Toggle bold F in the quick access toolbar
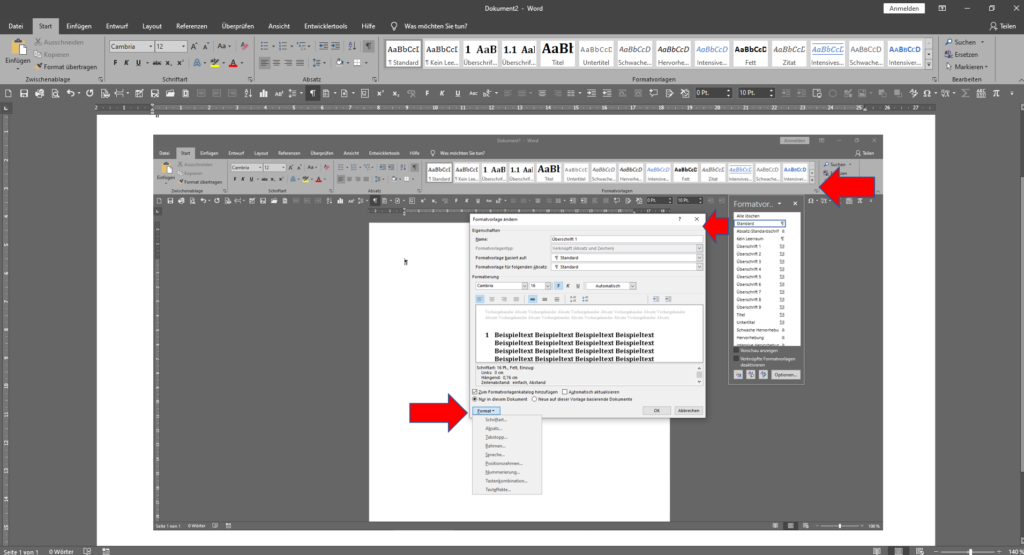Viewport: 1024px width, 555px height. (x=427, y=93)
